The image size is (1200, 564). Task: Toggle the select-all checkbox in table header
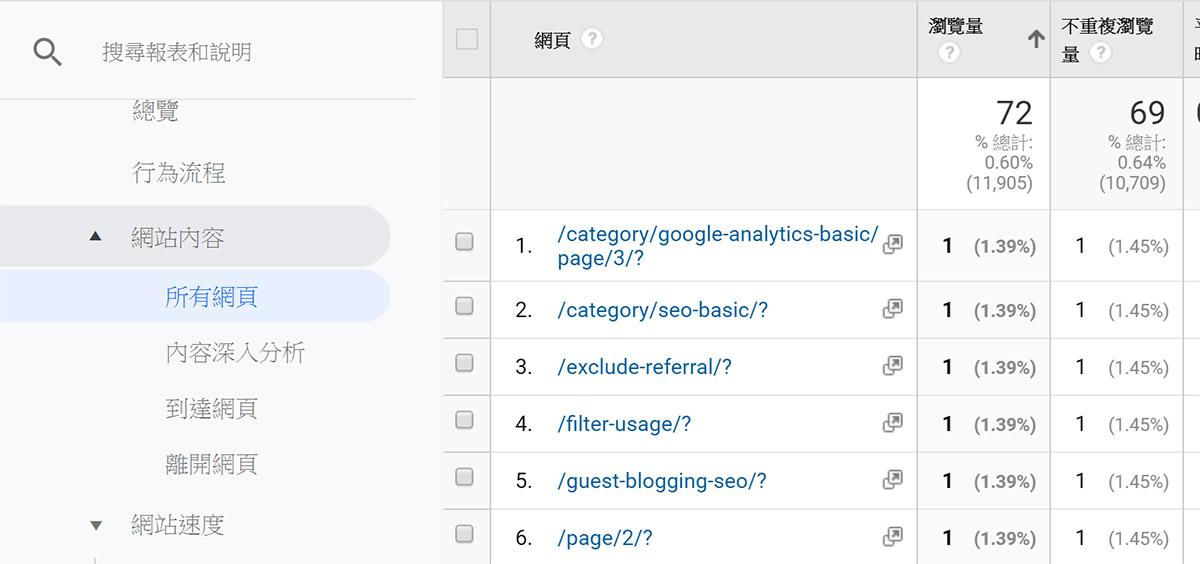click(x=466, y=39)
